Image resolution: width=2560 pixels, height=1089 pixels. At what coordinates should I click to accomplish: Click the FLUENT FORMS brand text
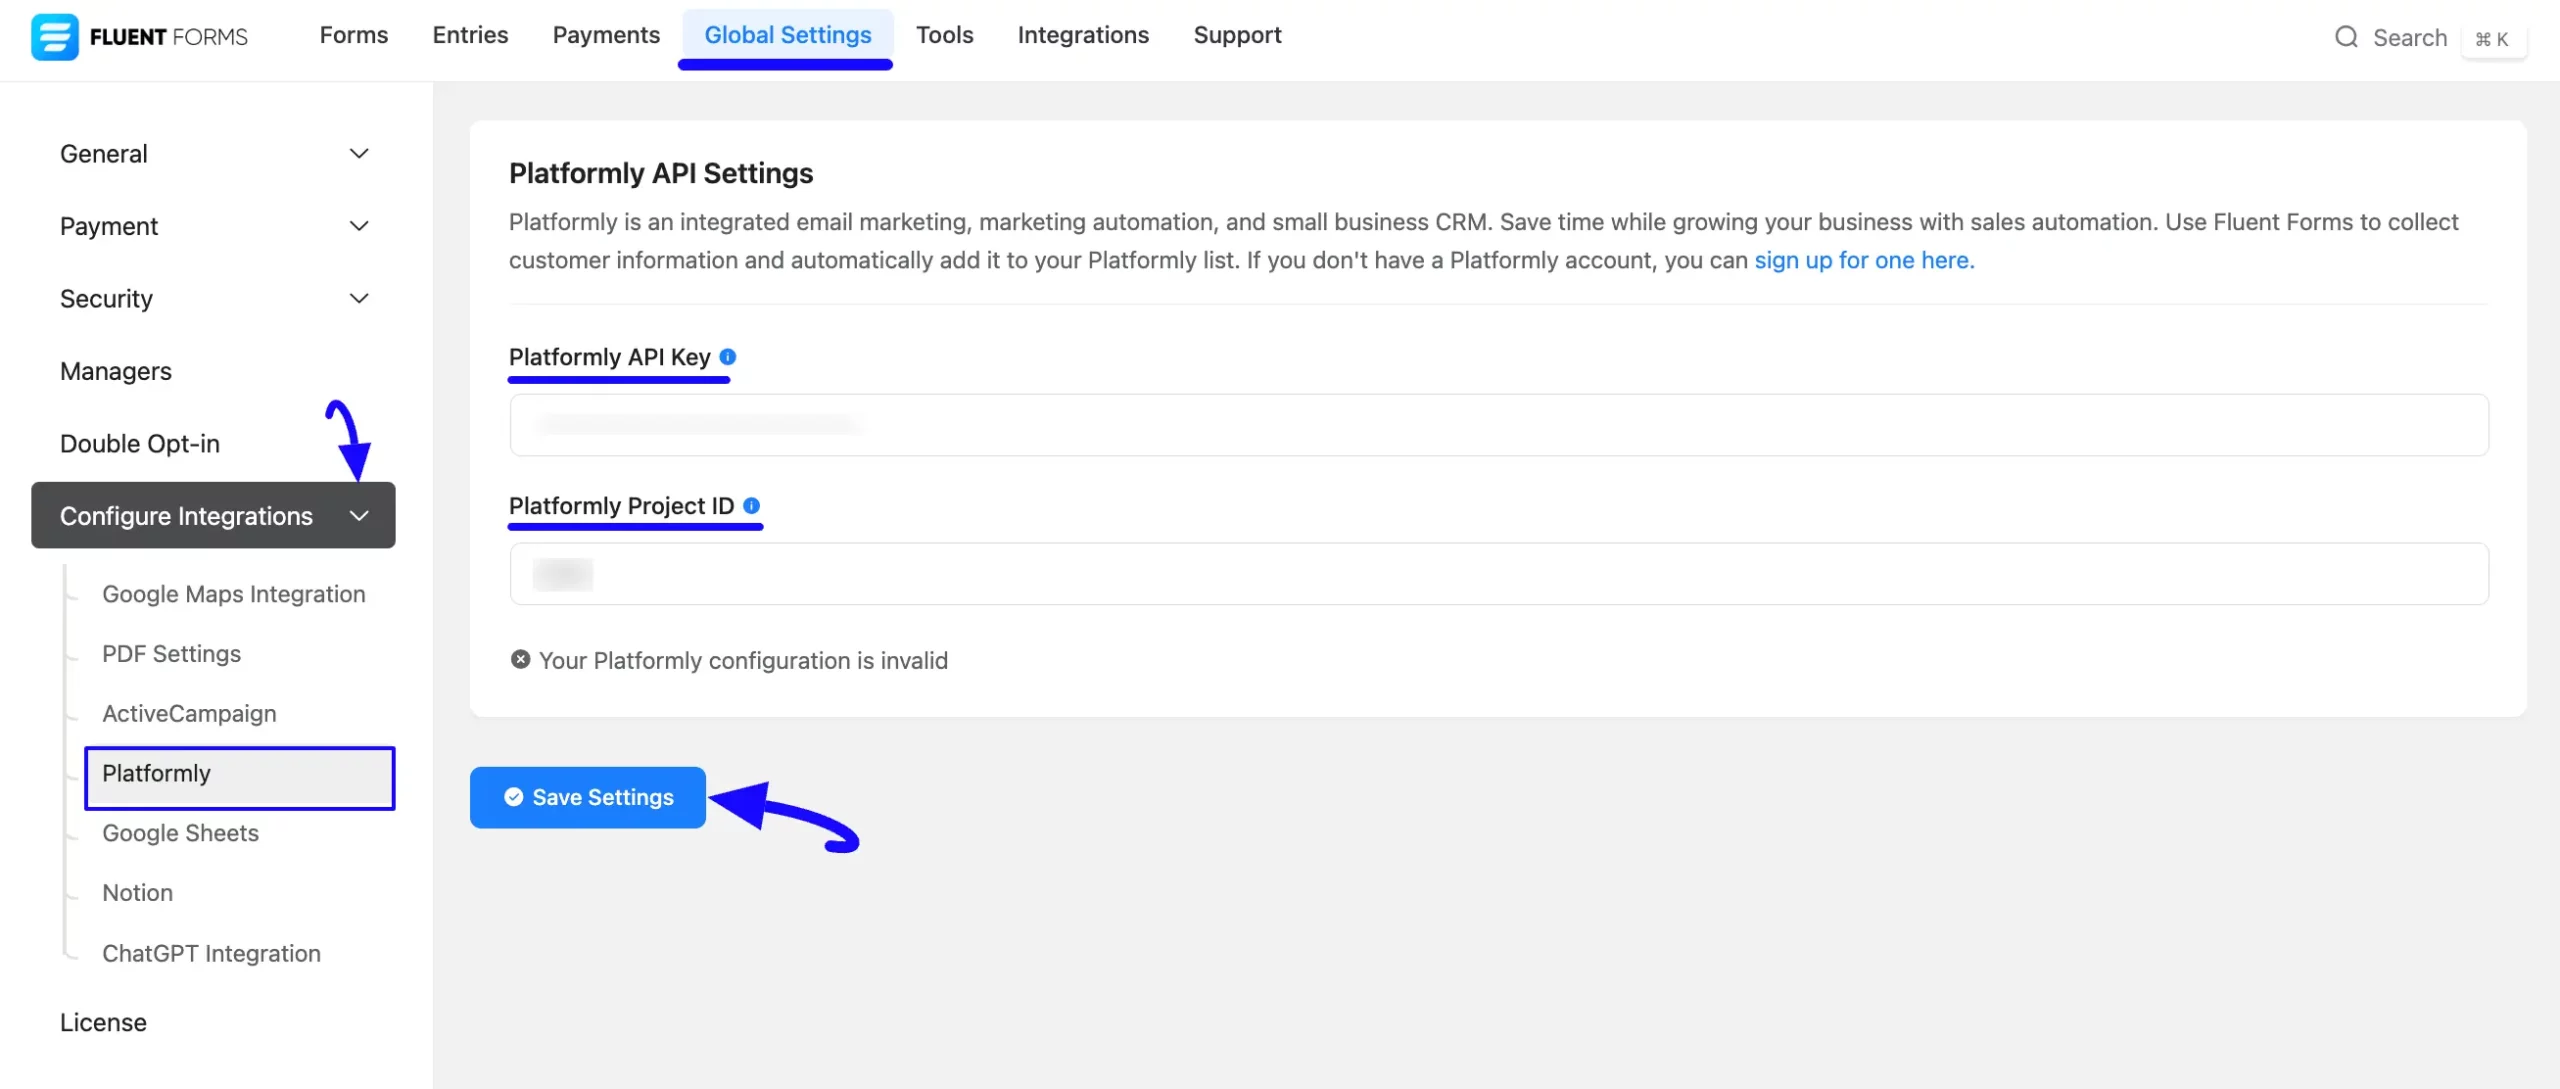pyautogui.click(x=169, y=37)
